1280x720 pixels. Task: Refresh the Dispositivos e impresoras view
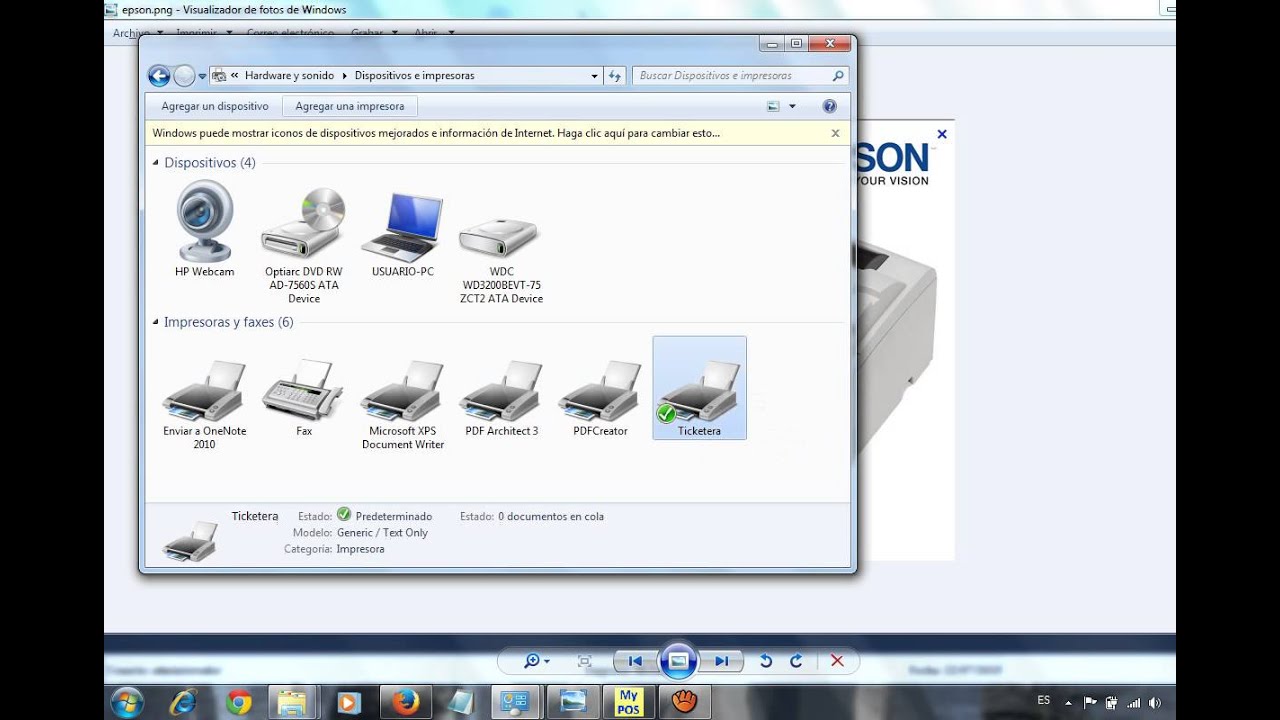pos(615,76)
